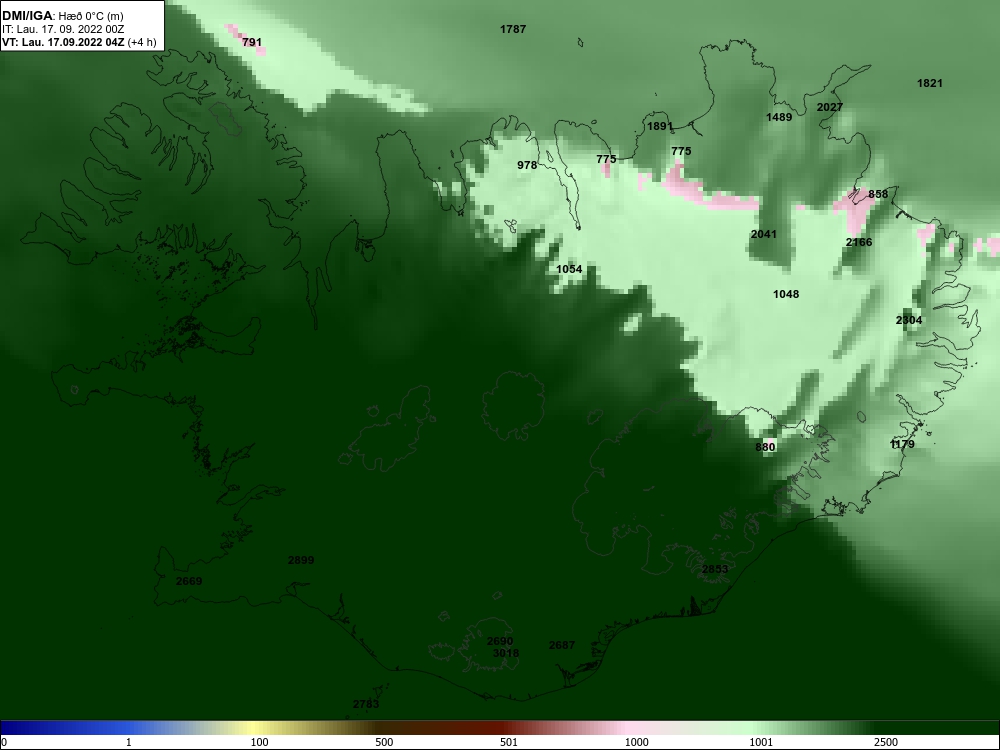The image size is (1000, 750).
Task: Select the 2669 height label
Action: coord(189,581)
